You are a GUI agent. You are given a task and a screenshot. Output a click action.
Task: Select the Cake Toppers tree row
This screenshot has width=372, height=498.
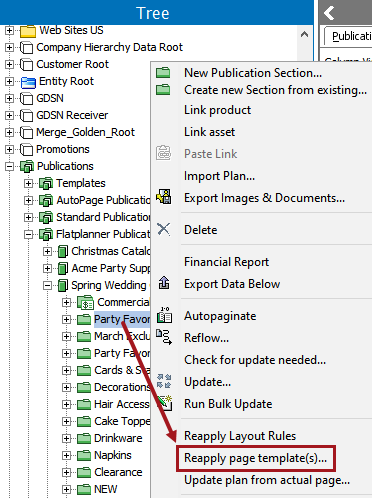tap(122, 421)
